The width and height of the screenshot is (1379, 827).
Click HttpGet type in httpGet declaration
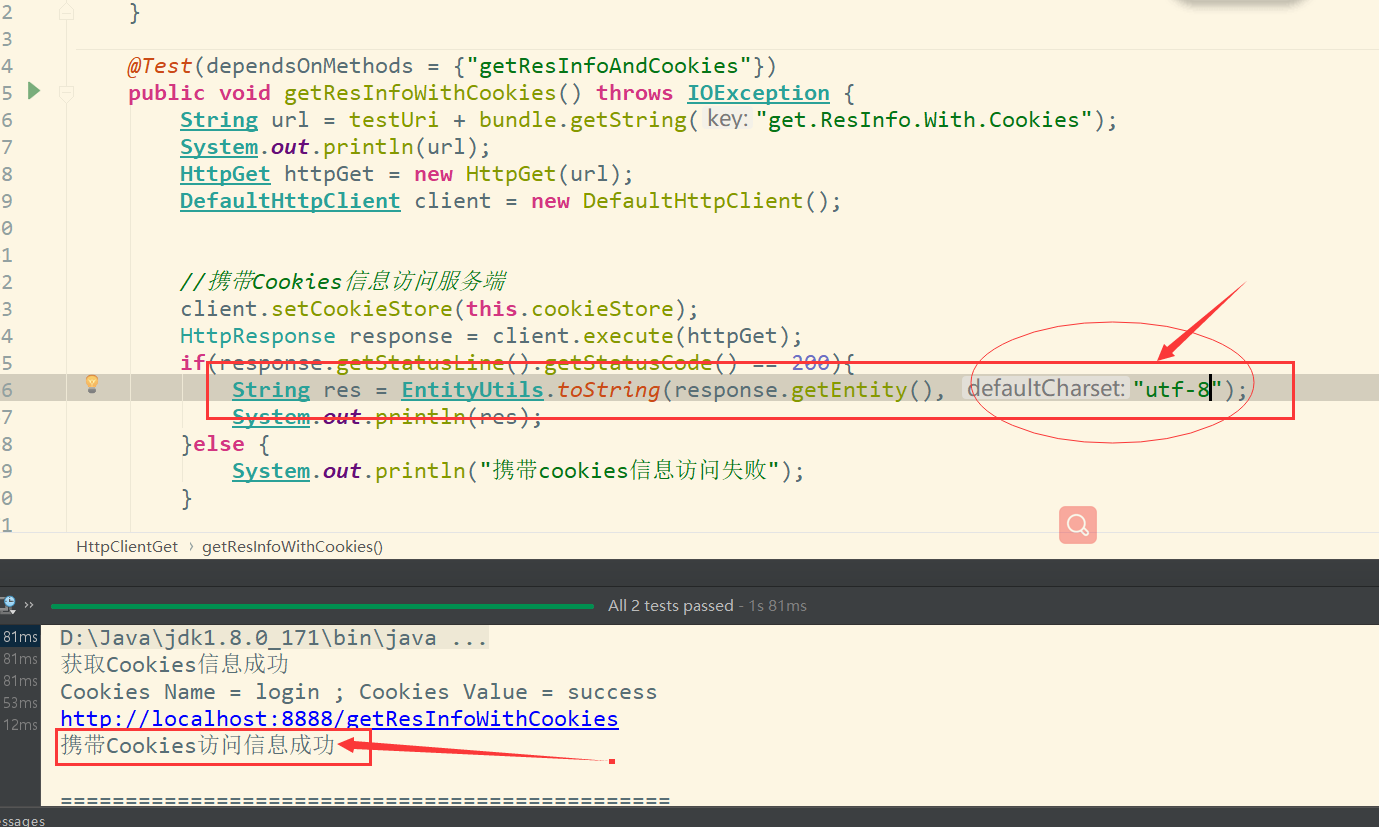[x=225, y=174]
